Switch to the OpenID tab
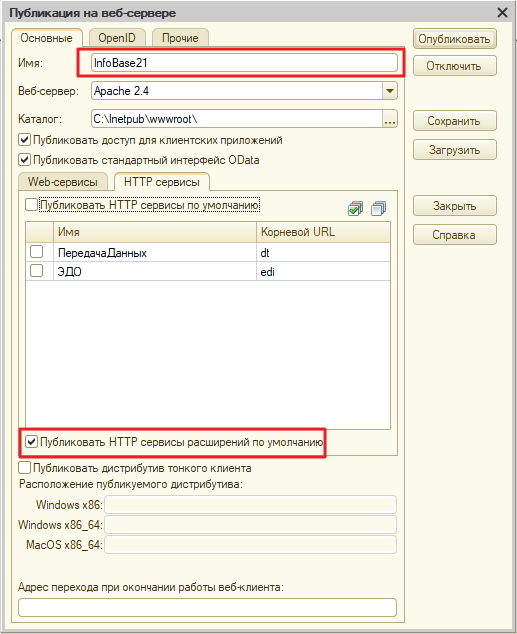Viewport: 517px width, 634px height. pyautogui.click(x=117, y=38)
